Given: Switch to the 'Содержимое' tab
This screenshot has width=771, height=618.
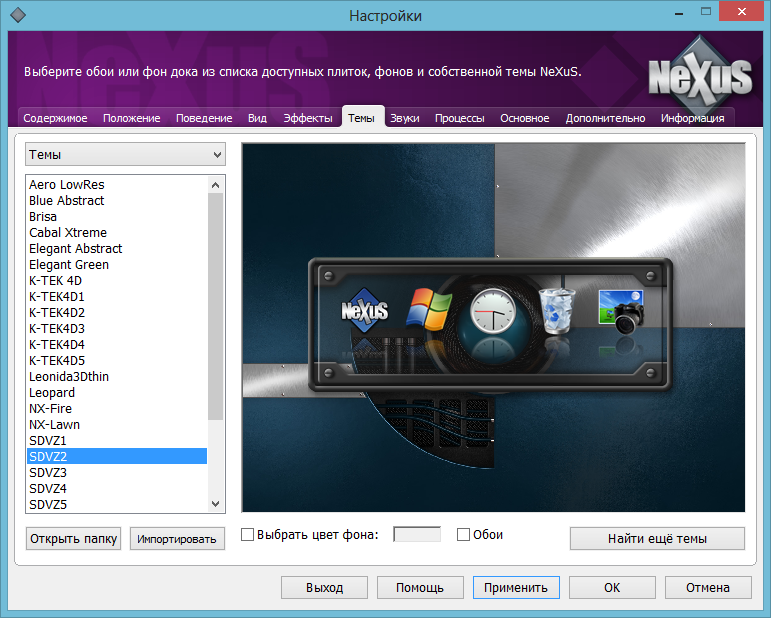Looking at the screenshot, I should pyautogui.click(x=55, y=118).
